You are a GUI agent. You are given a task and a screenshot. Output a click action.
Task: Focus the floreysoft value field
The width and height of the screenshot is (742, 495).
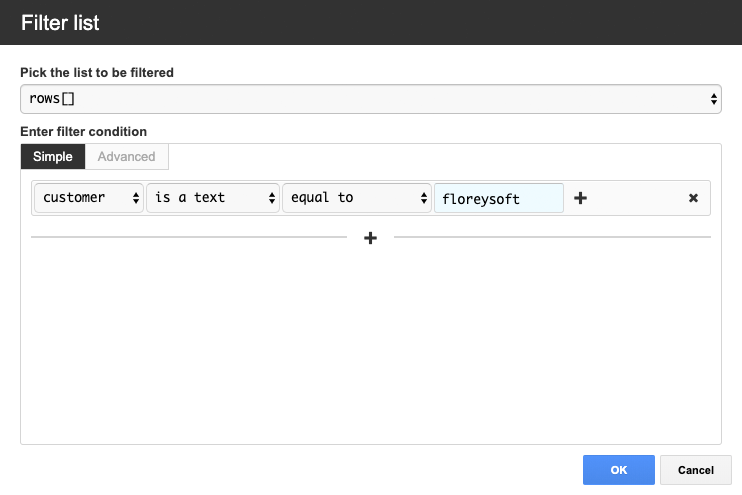tap(499, 198)
